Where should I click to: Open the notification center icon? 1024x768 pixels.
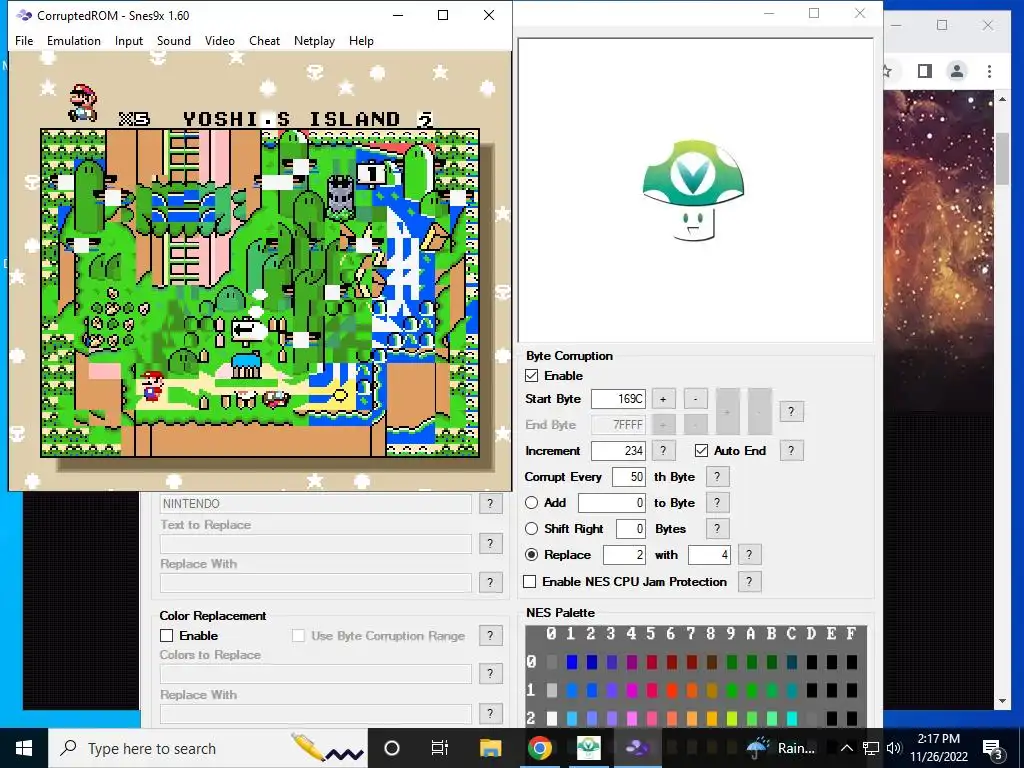coord(993,750)
